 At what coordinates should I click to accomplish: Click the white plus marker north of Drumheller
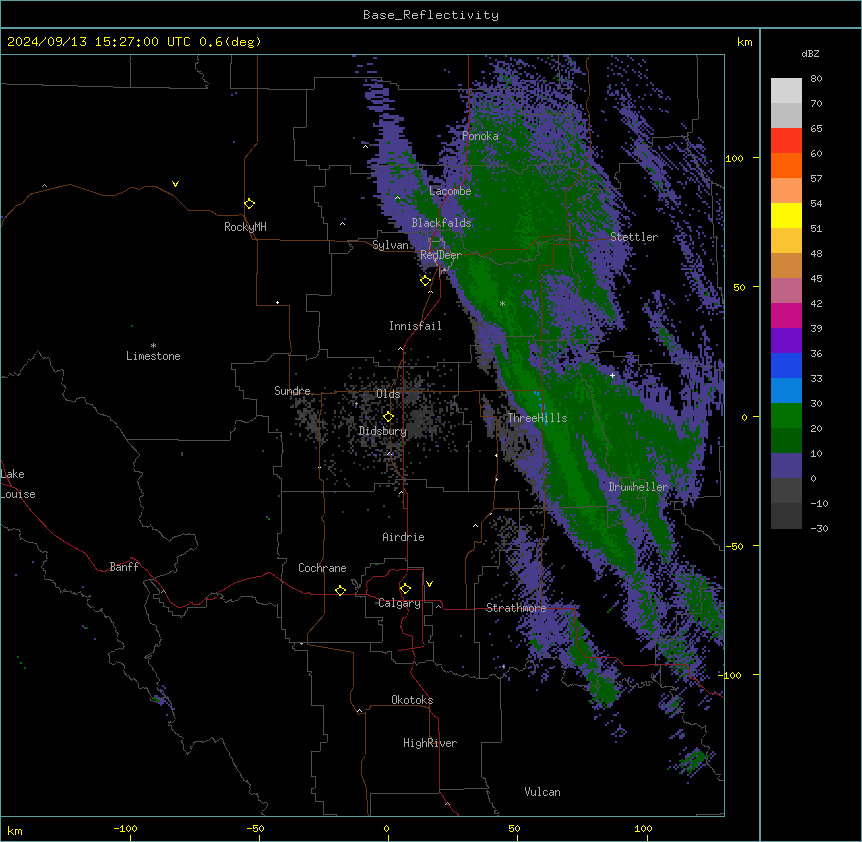coord(612,375)
